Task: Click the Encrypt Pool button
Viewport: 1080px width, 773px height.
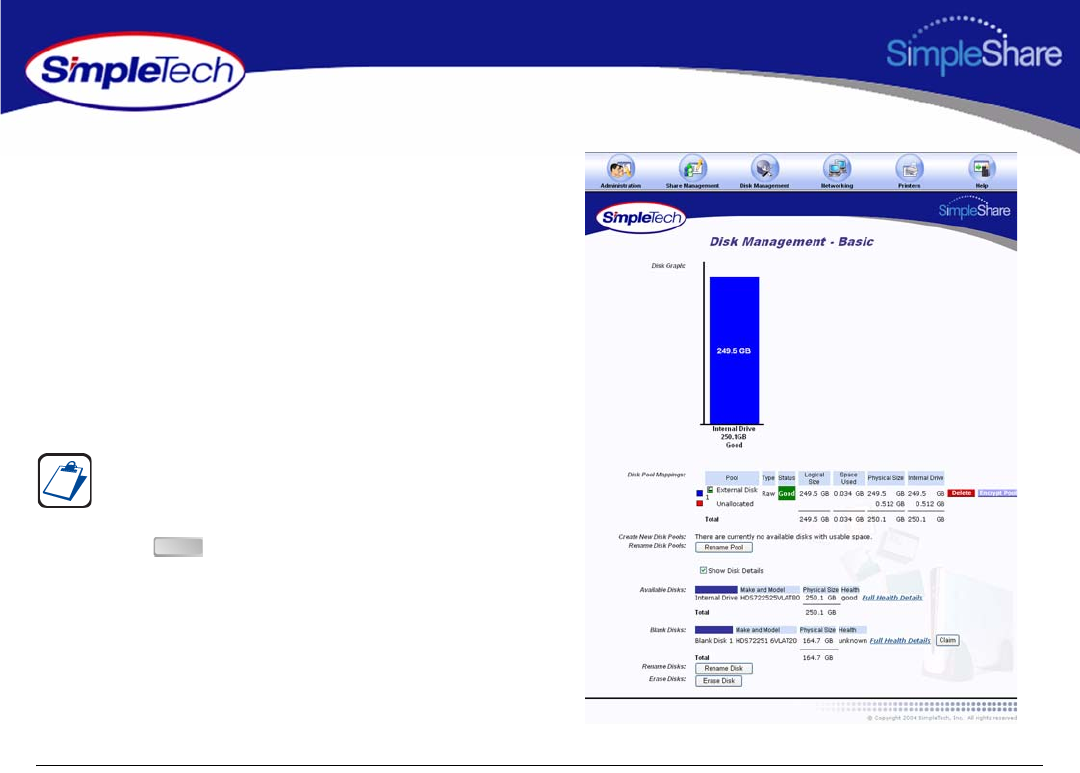Action: coord(997,493)
